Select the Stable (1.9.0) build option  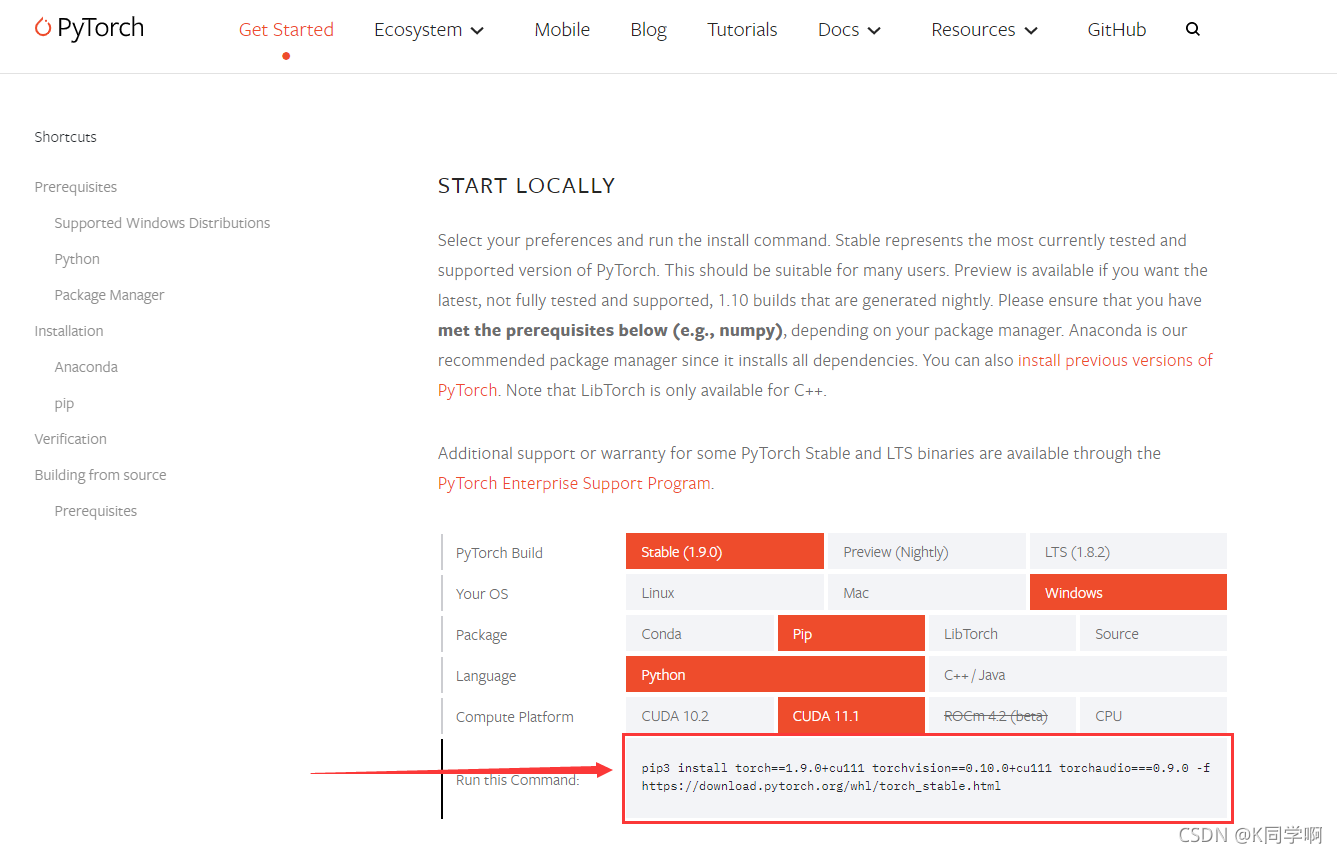pyautogui.click(x=725, y=551)
